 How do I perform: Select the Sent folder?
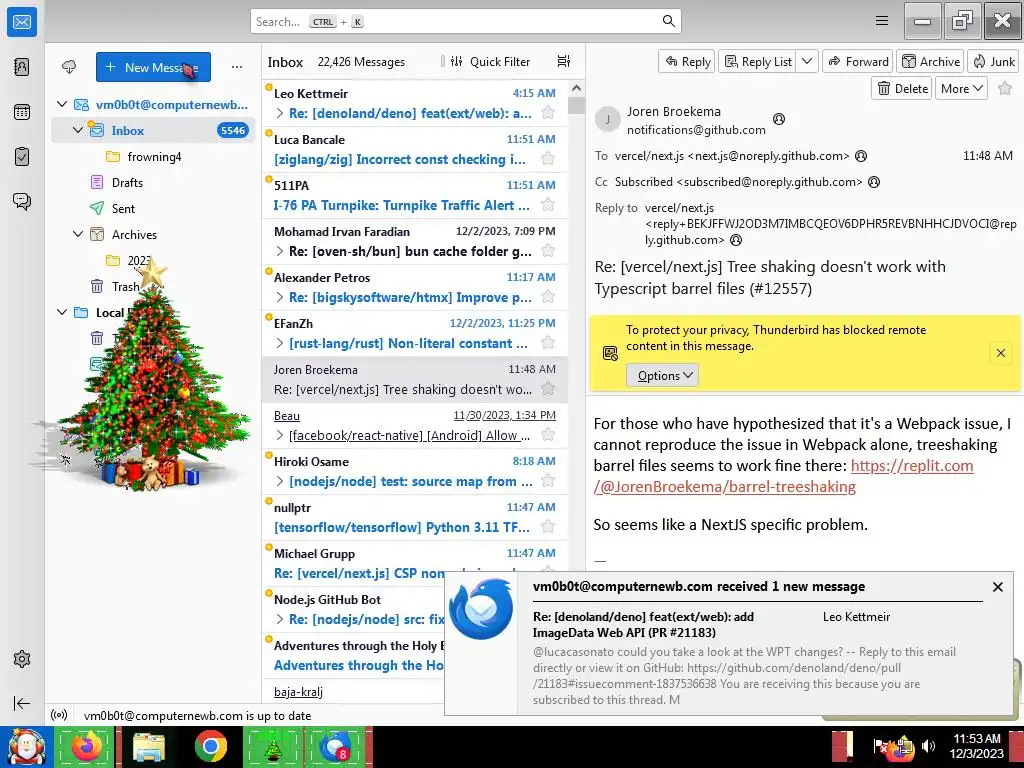(x=153, y=208)
